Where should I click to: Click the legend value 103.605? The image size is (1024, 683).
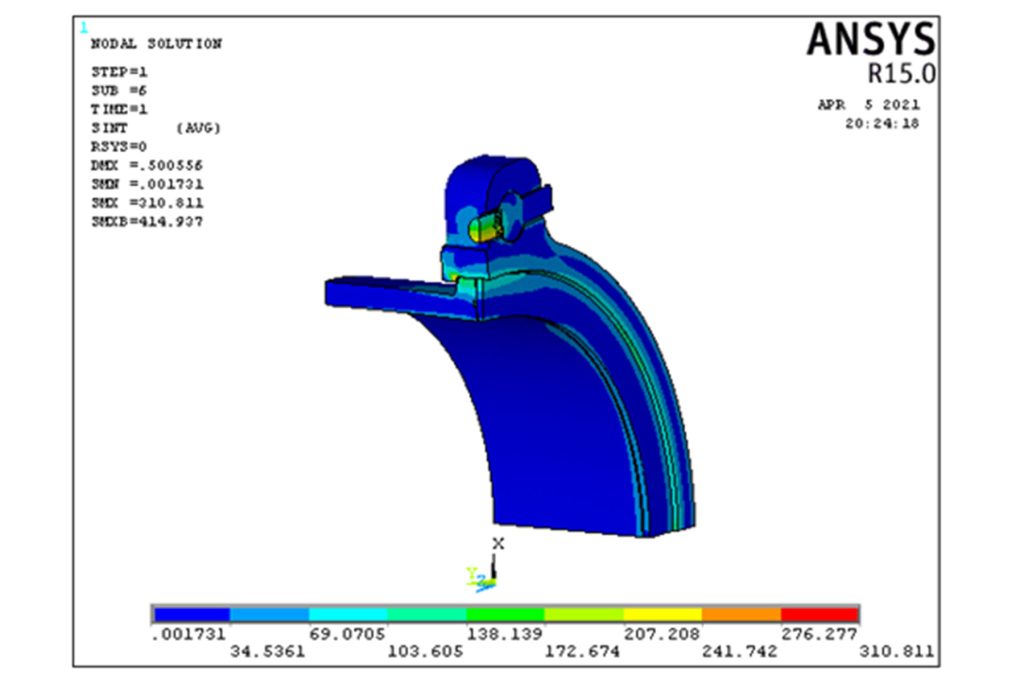pos(425,652)
